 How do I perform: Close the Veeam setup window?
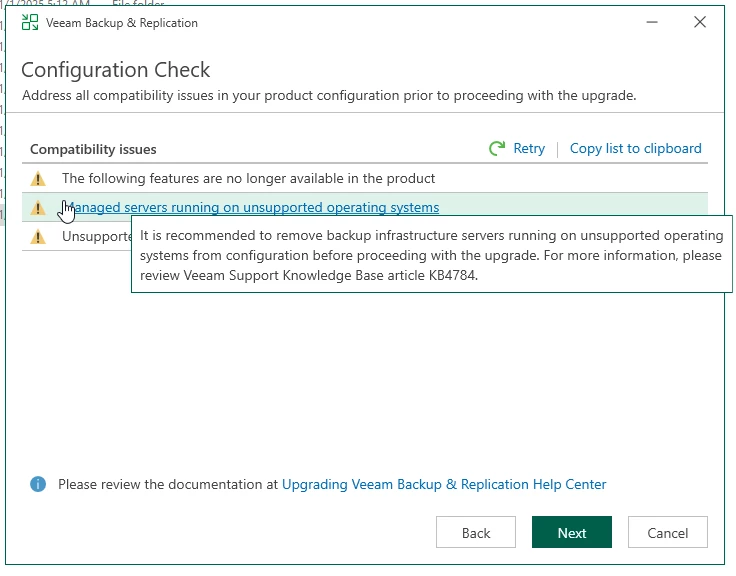700,22
